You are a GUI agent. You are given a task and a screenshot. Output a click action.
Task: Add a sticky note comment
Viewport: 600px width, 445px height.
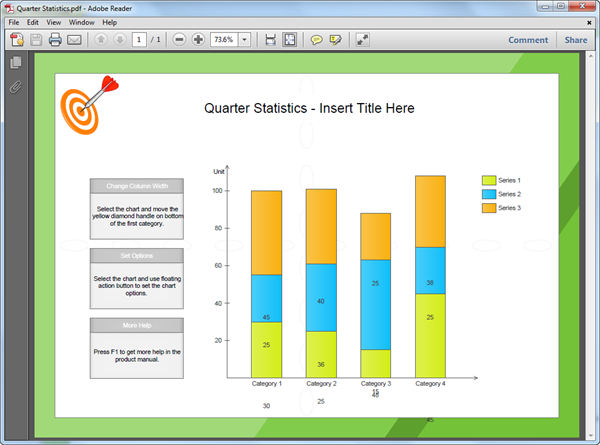tap(316, 40)
